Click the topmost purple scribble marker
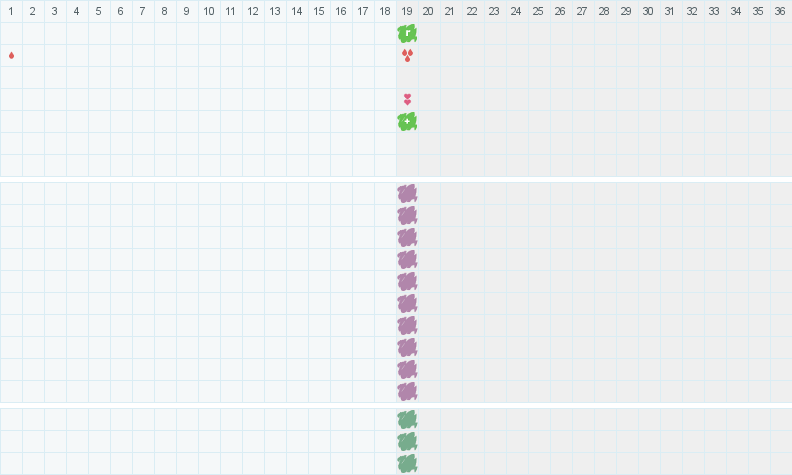The height and width of the screenshot is (475, 792). [407, 194]
